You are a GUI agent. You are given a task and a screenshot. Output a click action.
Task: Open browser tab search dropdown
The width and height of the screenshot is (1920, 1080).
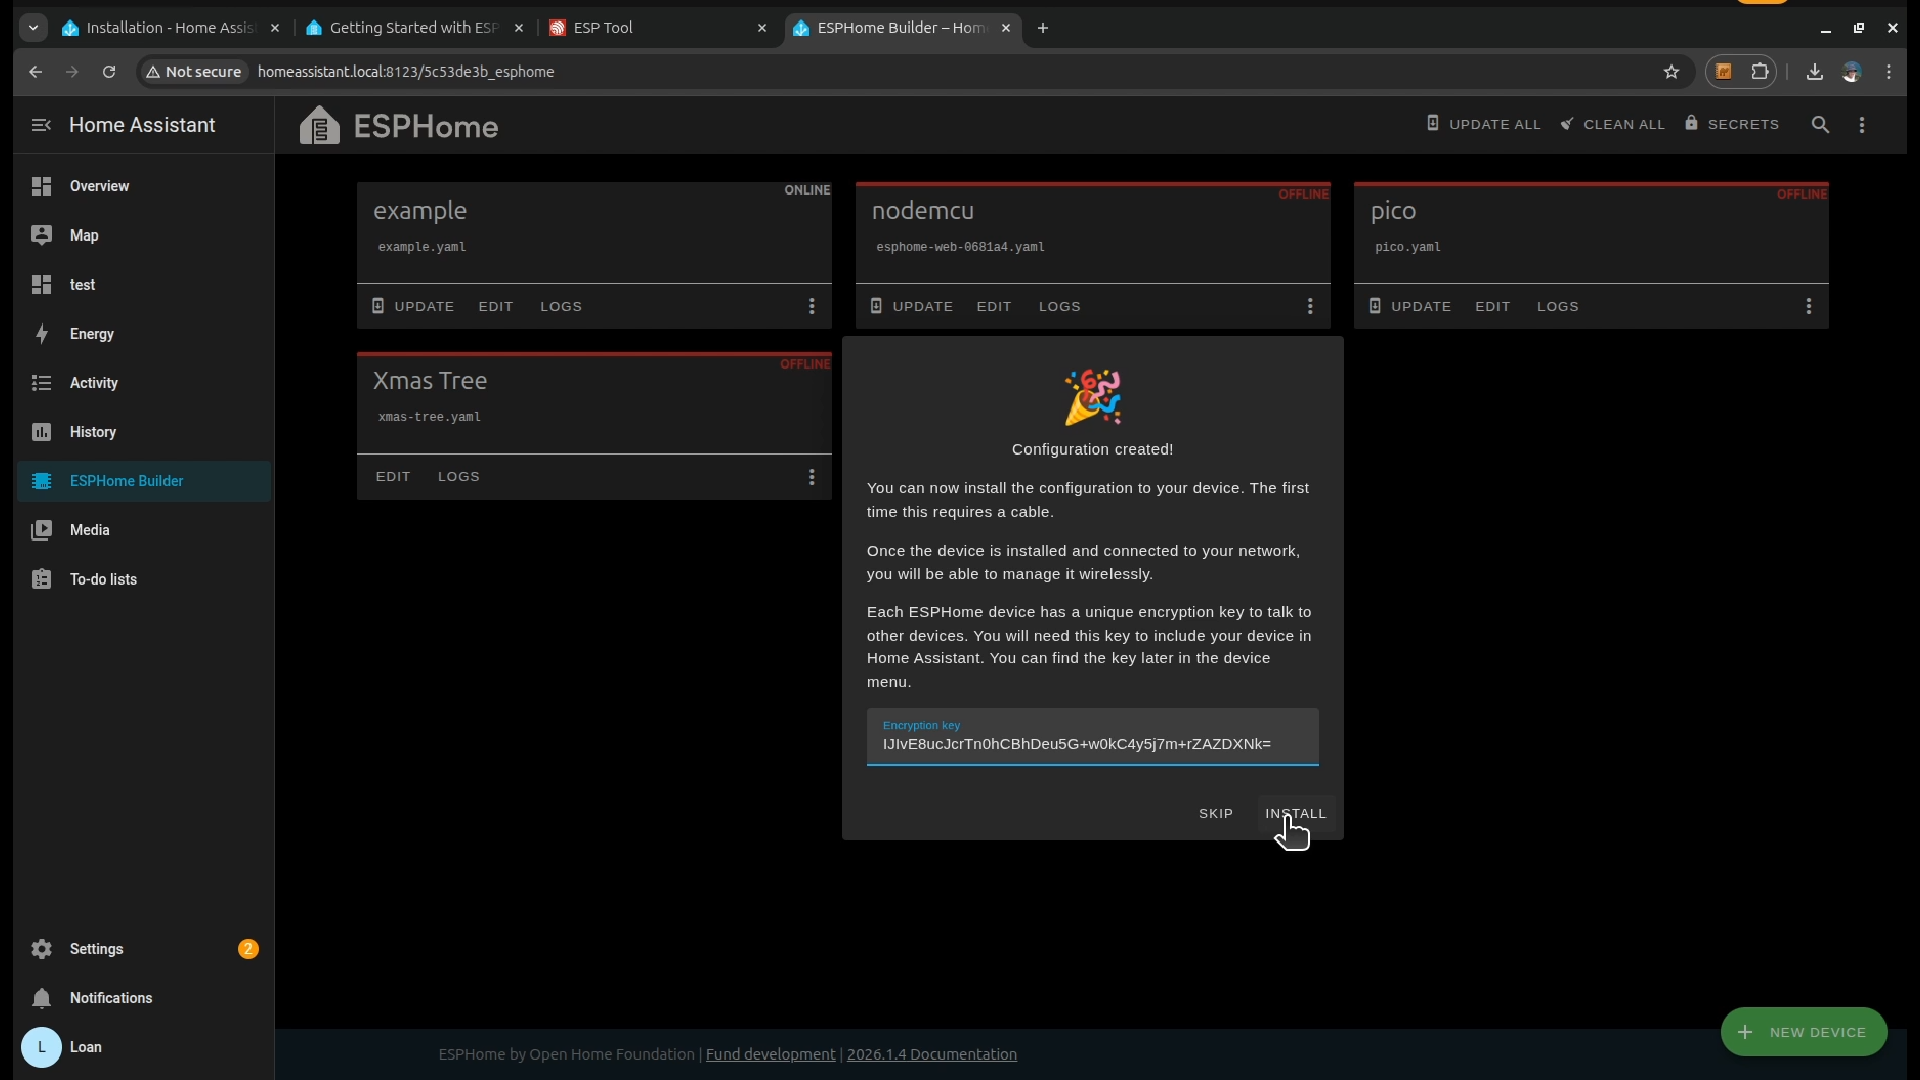(33, 28)
